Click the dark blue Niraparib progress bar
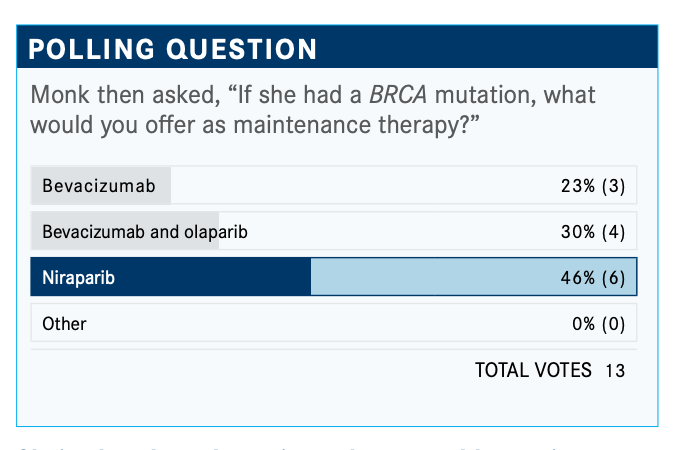Viewport: 678px width, 450px height. (171, 277)
